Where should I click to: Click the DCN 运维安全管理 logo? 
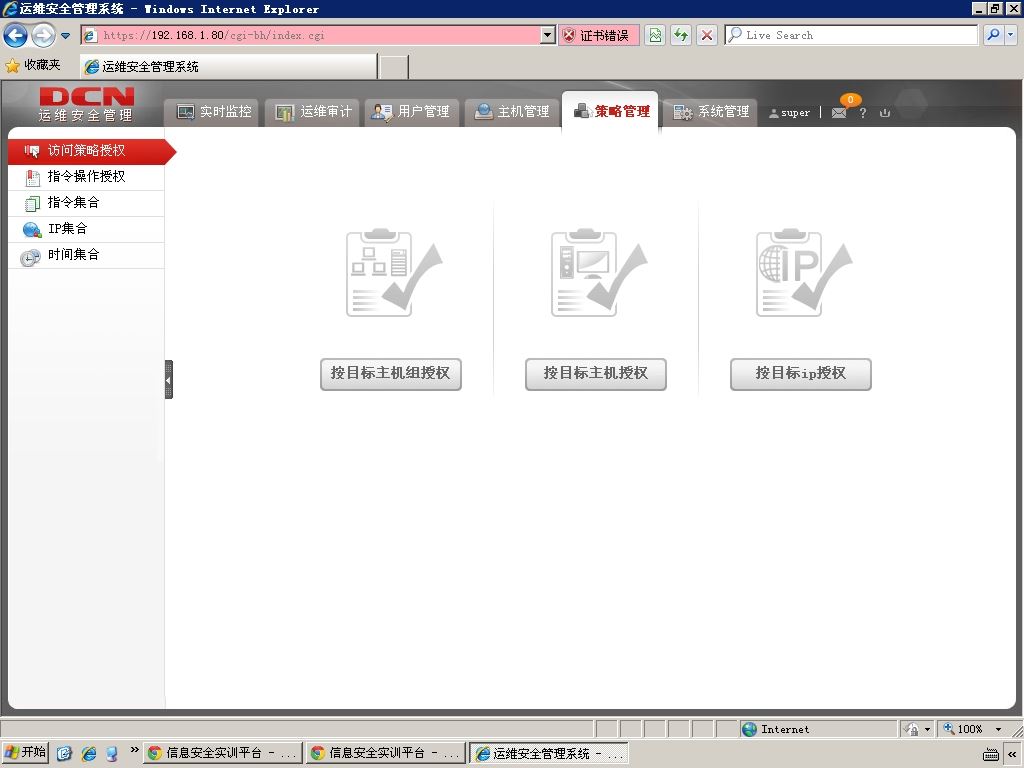86,104
